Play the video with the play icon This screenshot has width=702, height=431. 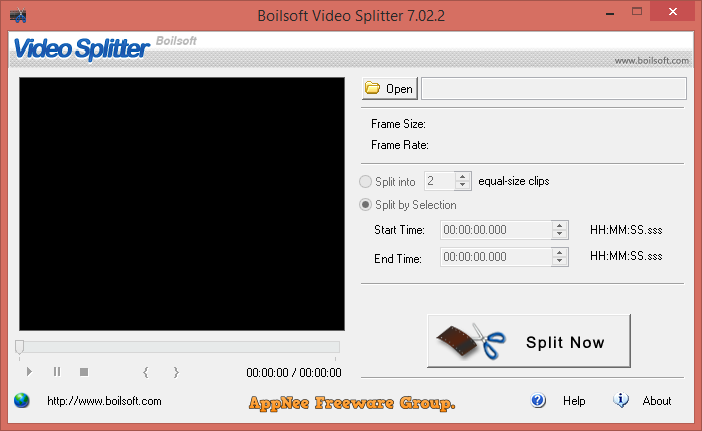tap(29, 371)
